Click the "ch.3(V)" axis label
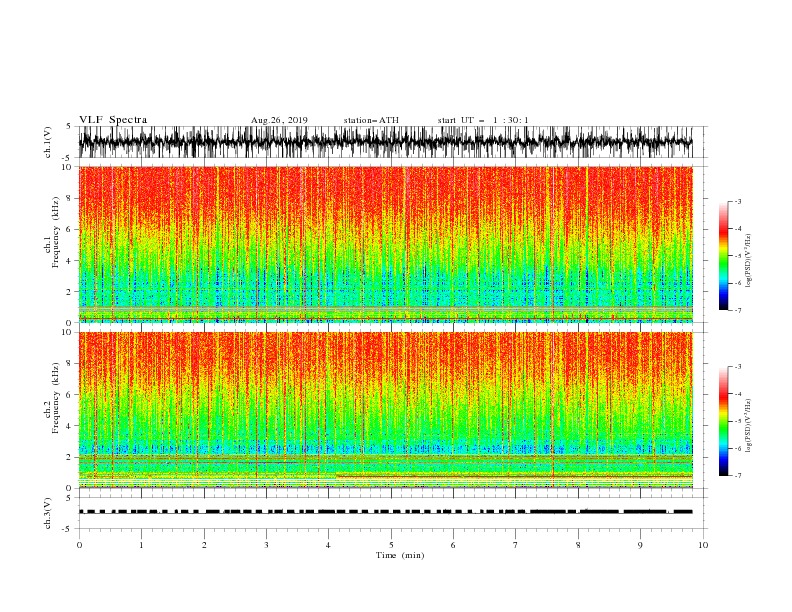Screen dimensions: 792x612 click(48, 513)
